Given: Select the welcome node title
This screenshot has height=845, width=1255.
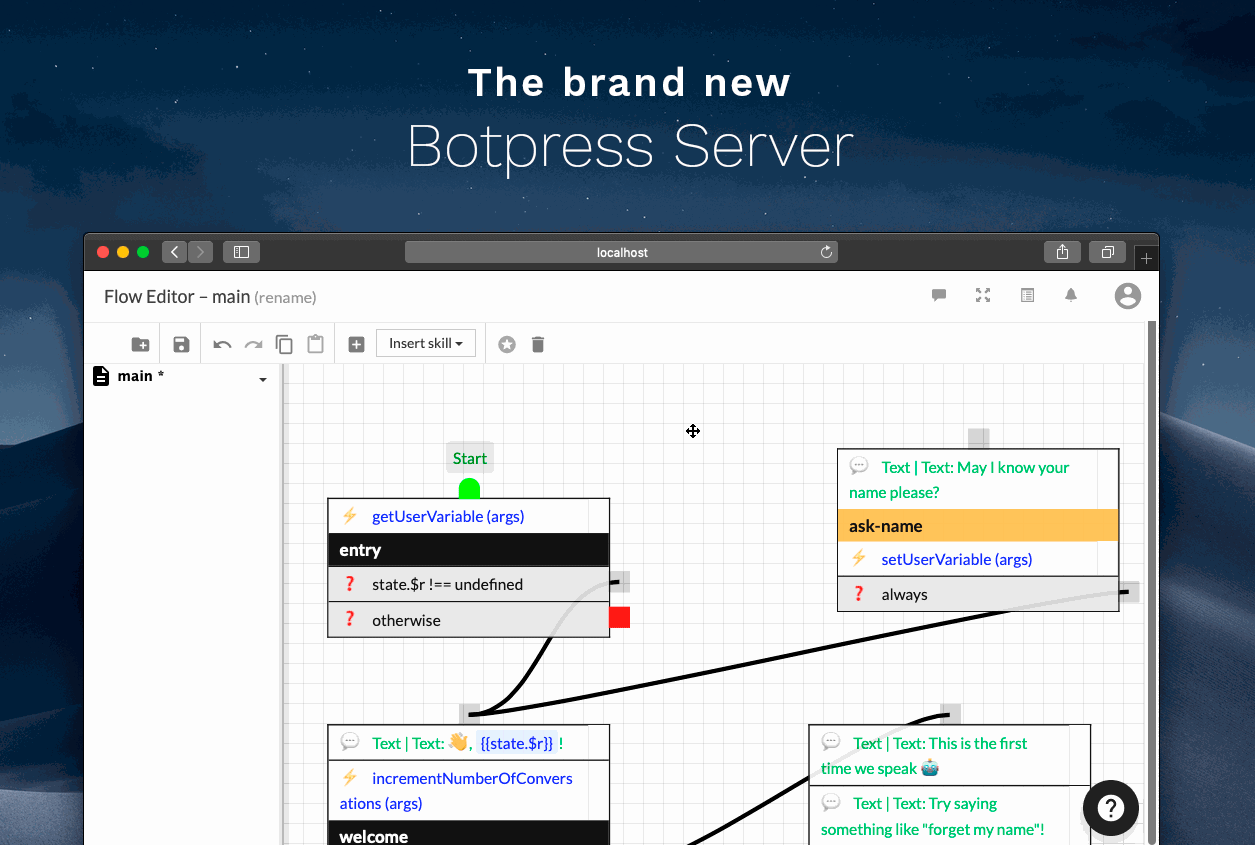Looking at the screenshot, I should coord(468,836).
